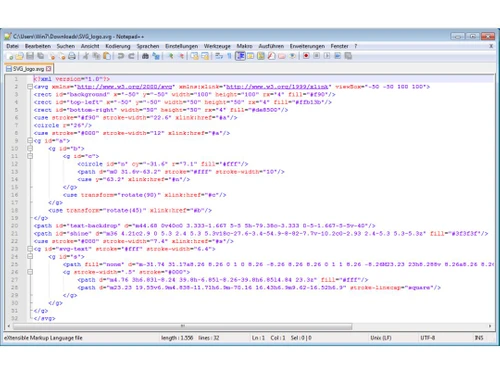Open the Datei menu
This screenshot has width=500, height=375.
tap(12, 46)
